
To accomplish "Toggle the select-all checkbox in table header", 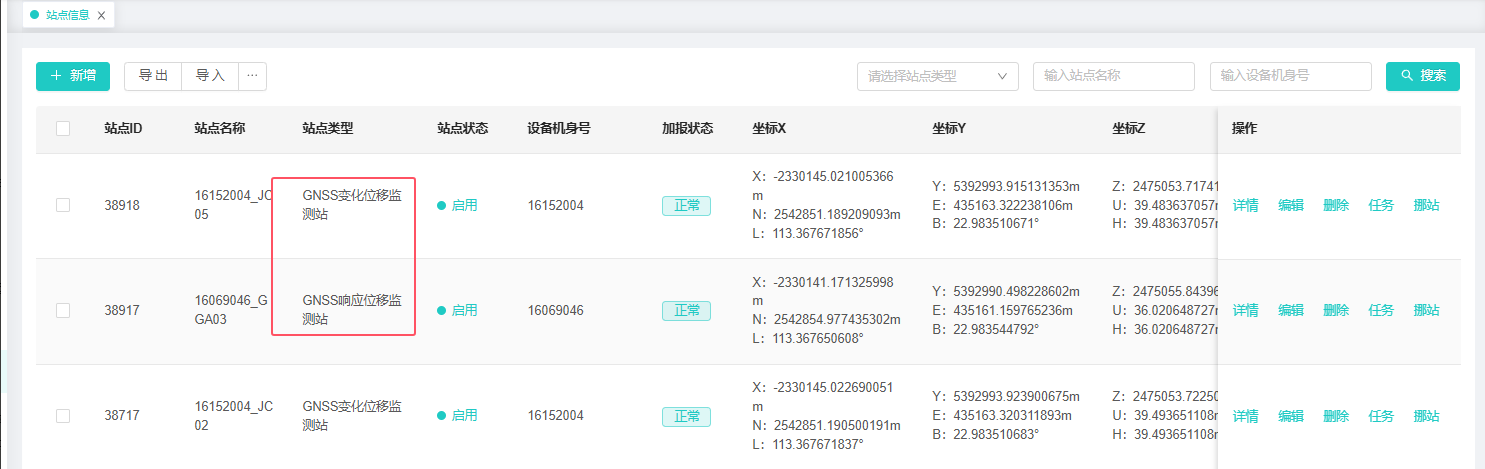I will (63, 128).
